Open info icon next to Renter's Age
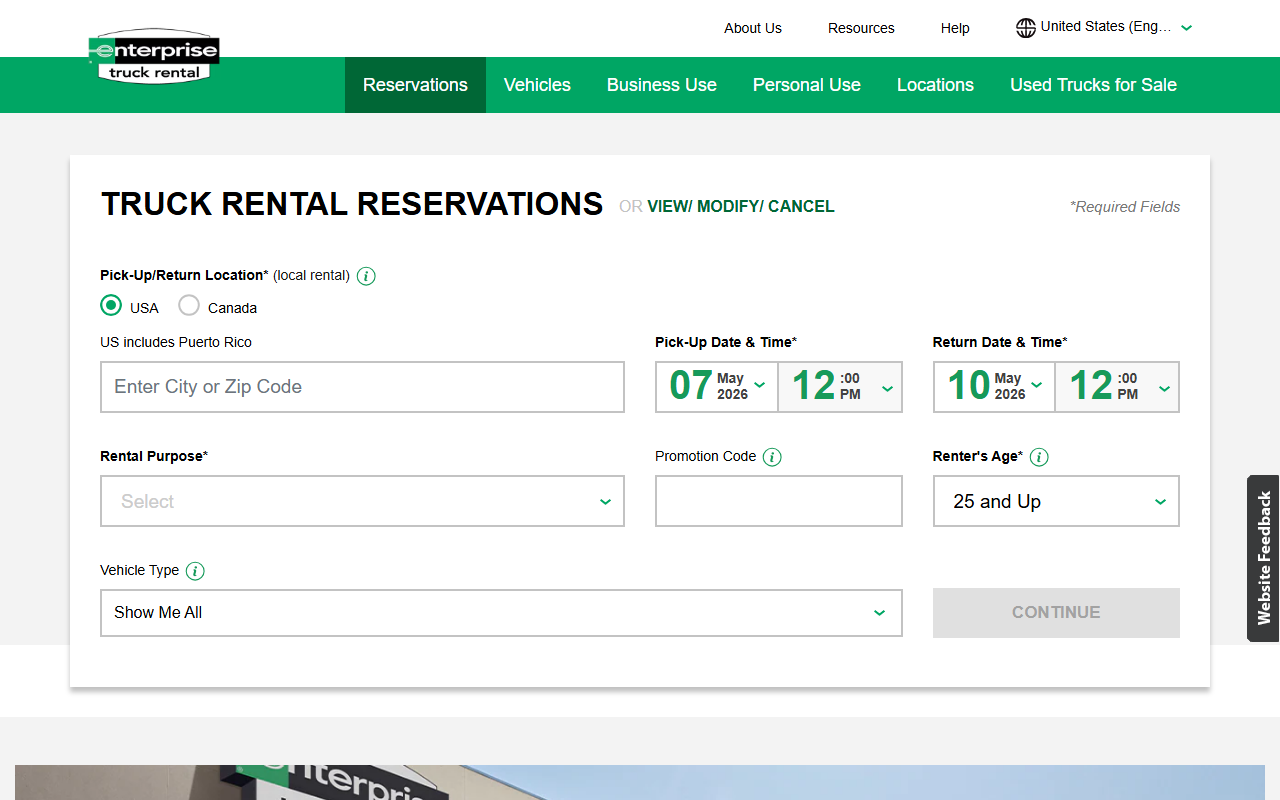Image resolution: width=1280 pixels, height=800 pixels. coord(1039,457)
